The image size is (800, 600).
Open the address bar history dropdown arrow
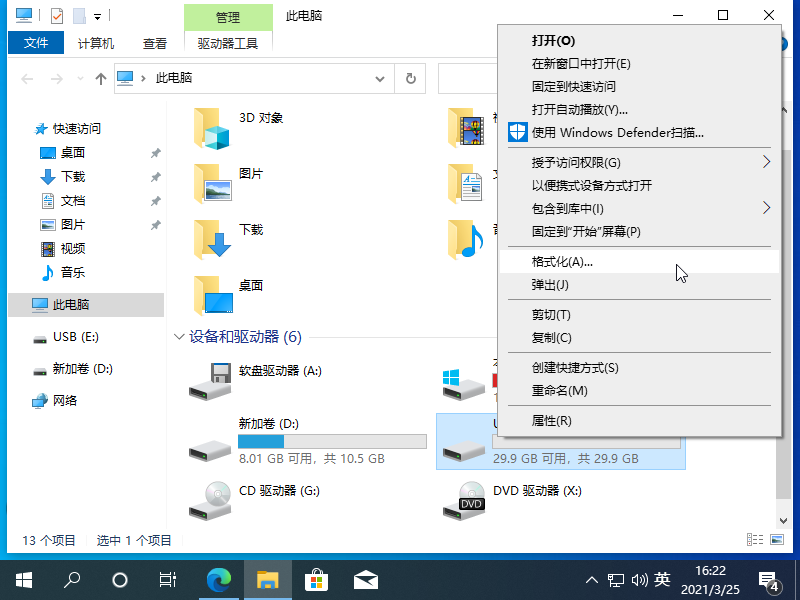[x=379, y=77]
